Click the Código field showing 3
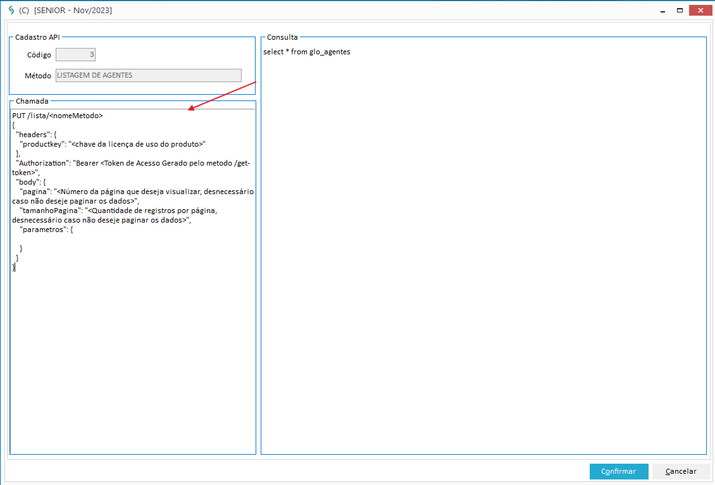Viewport: 715px width, 485px height. pyautogui.click(x=76, y=55)
